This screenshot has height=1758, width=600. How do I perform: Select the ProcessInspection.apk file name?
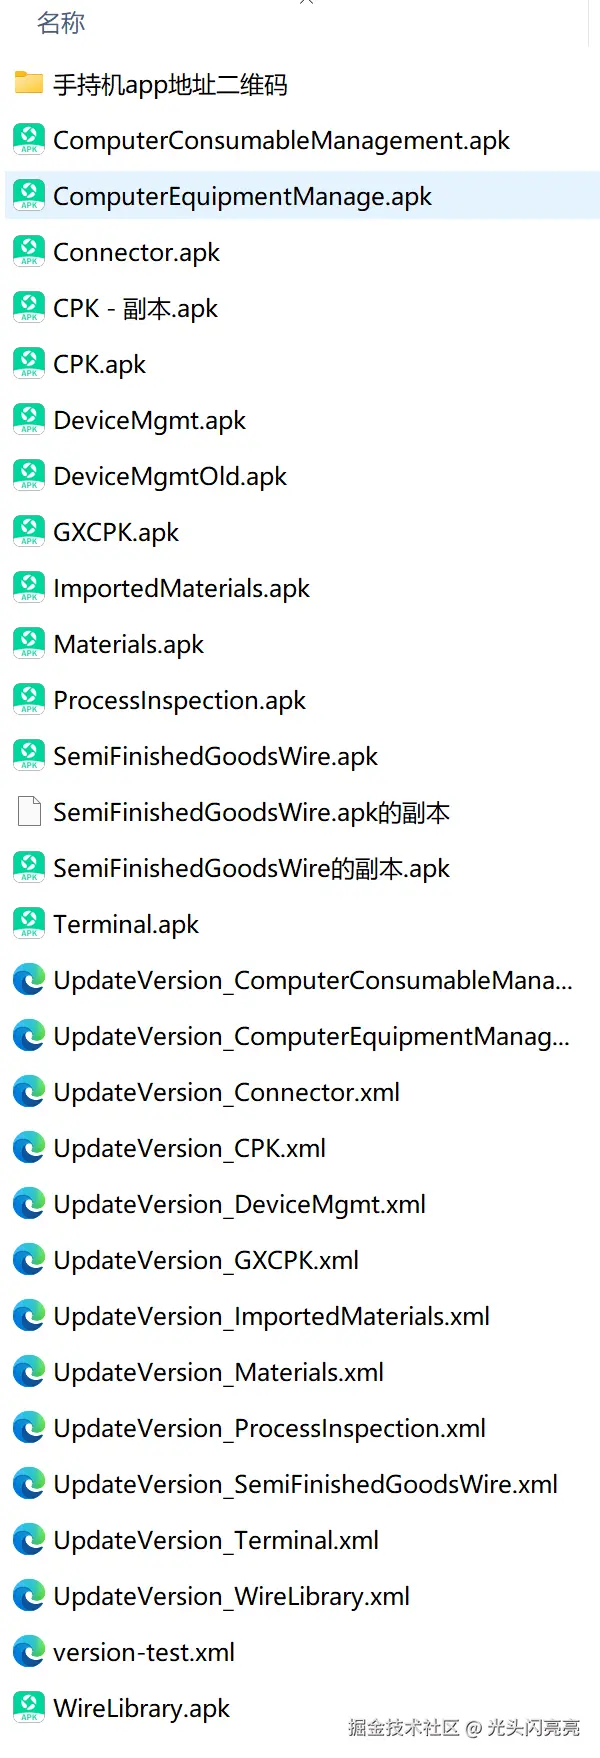coord(179,700)
